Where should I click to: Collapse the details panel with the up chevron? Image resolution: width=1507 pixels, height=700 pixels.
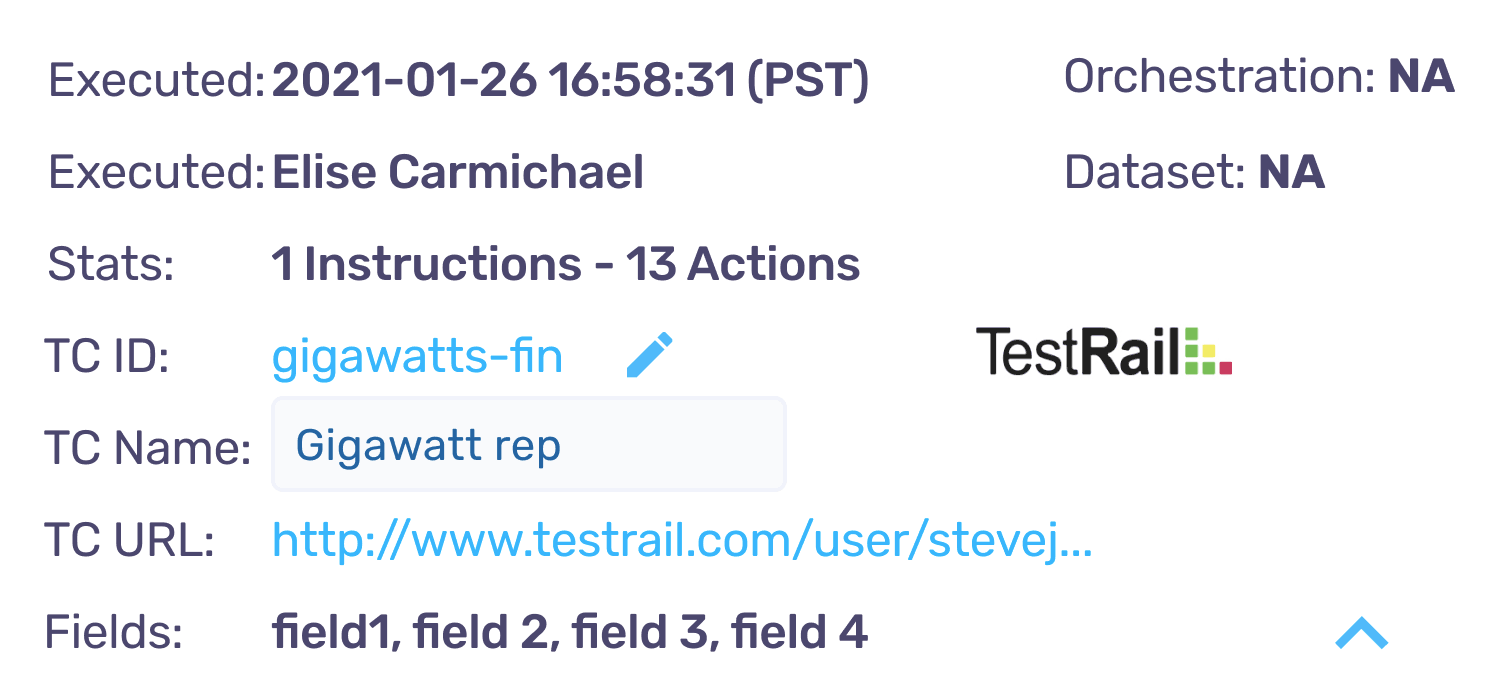(x=1360, y=632)
